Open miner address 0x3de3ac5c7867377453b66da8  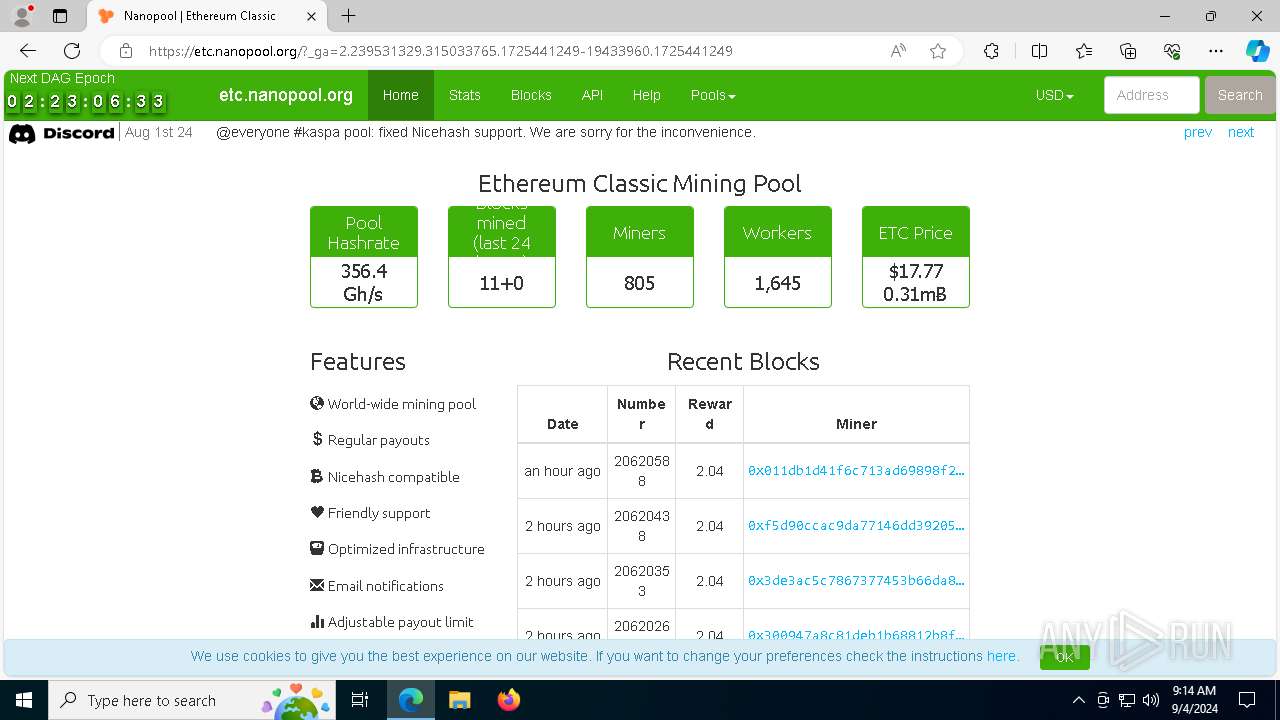pyautogui.click(x=856, y=580)
